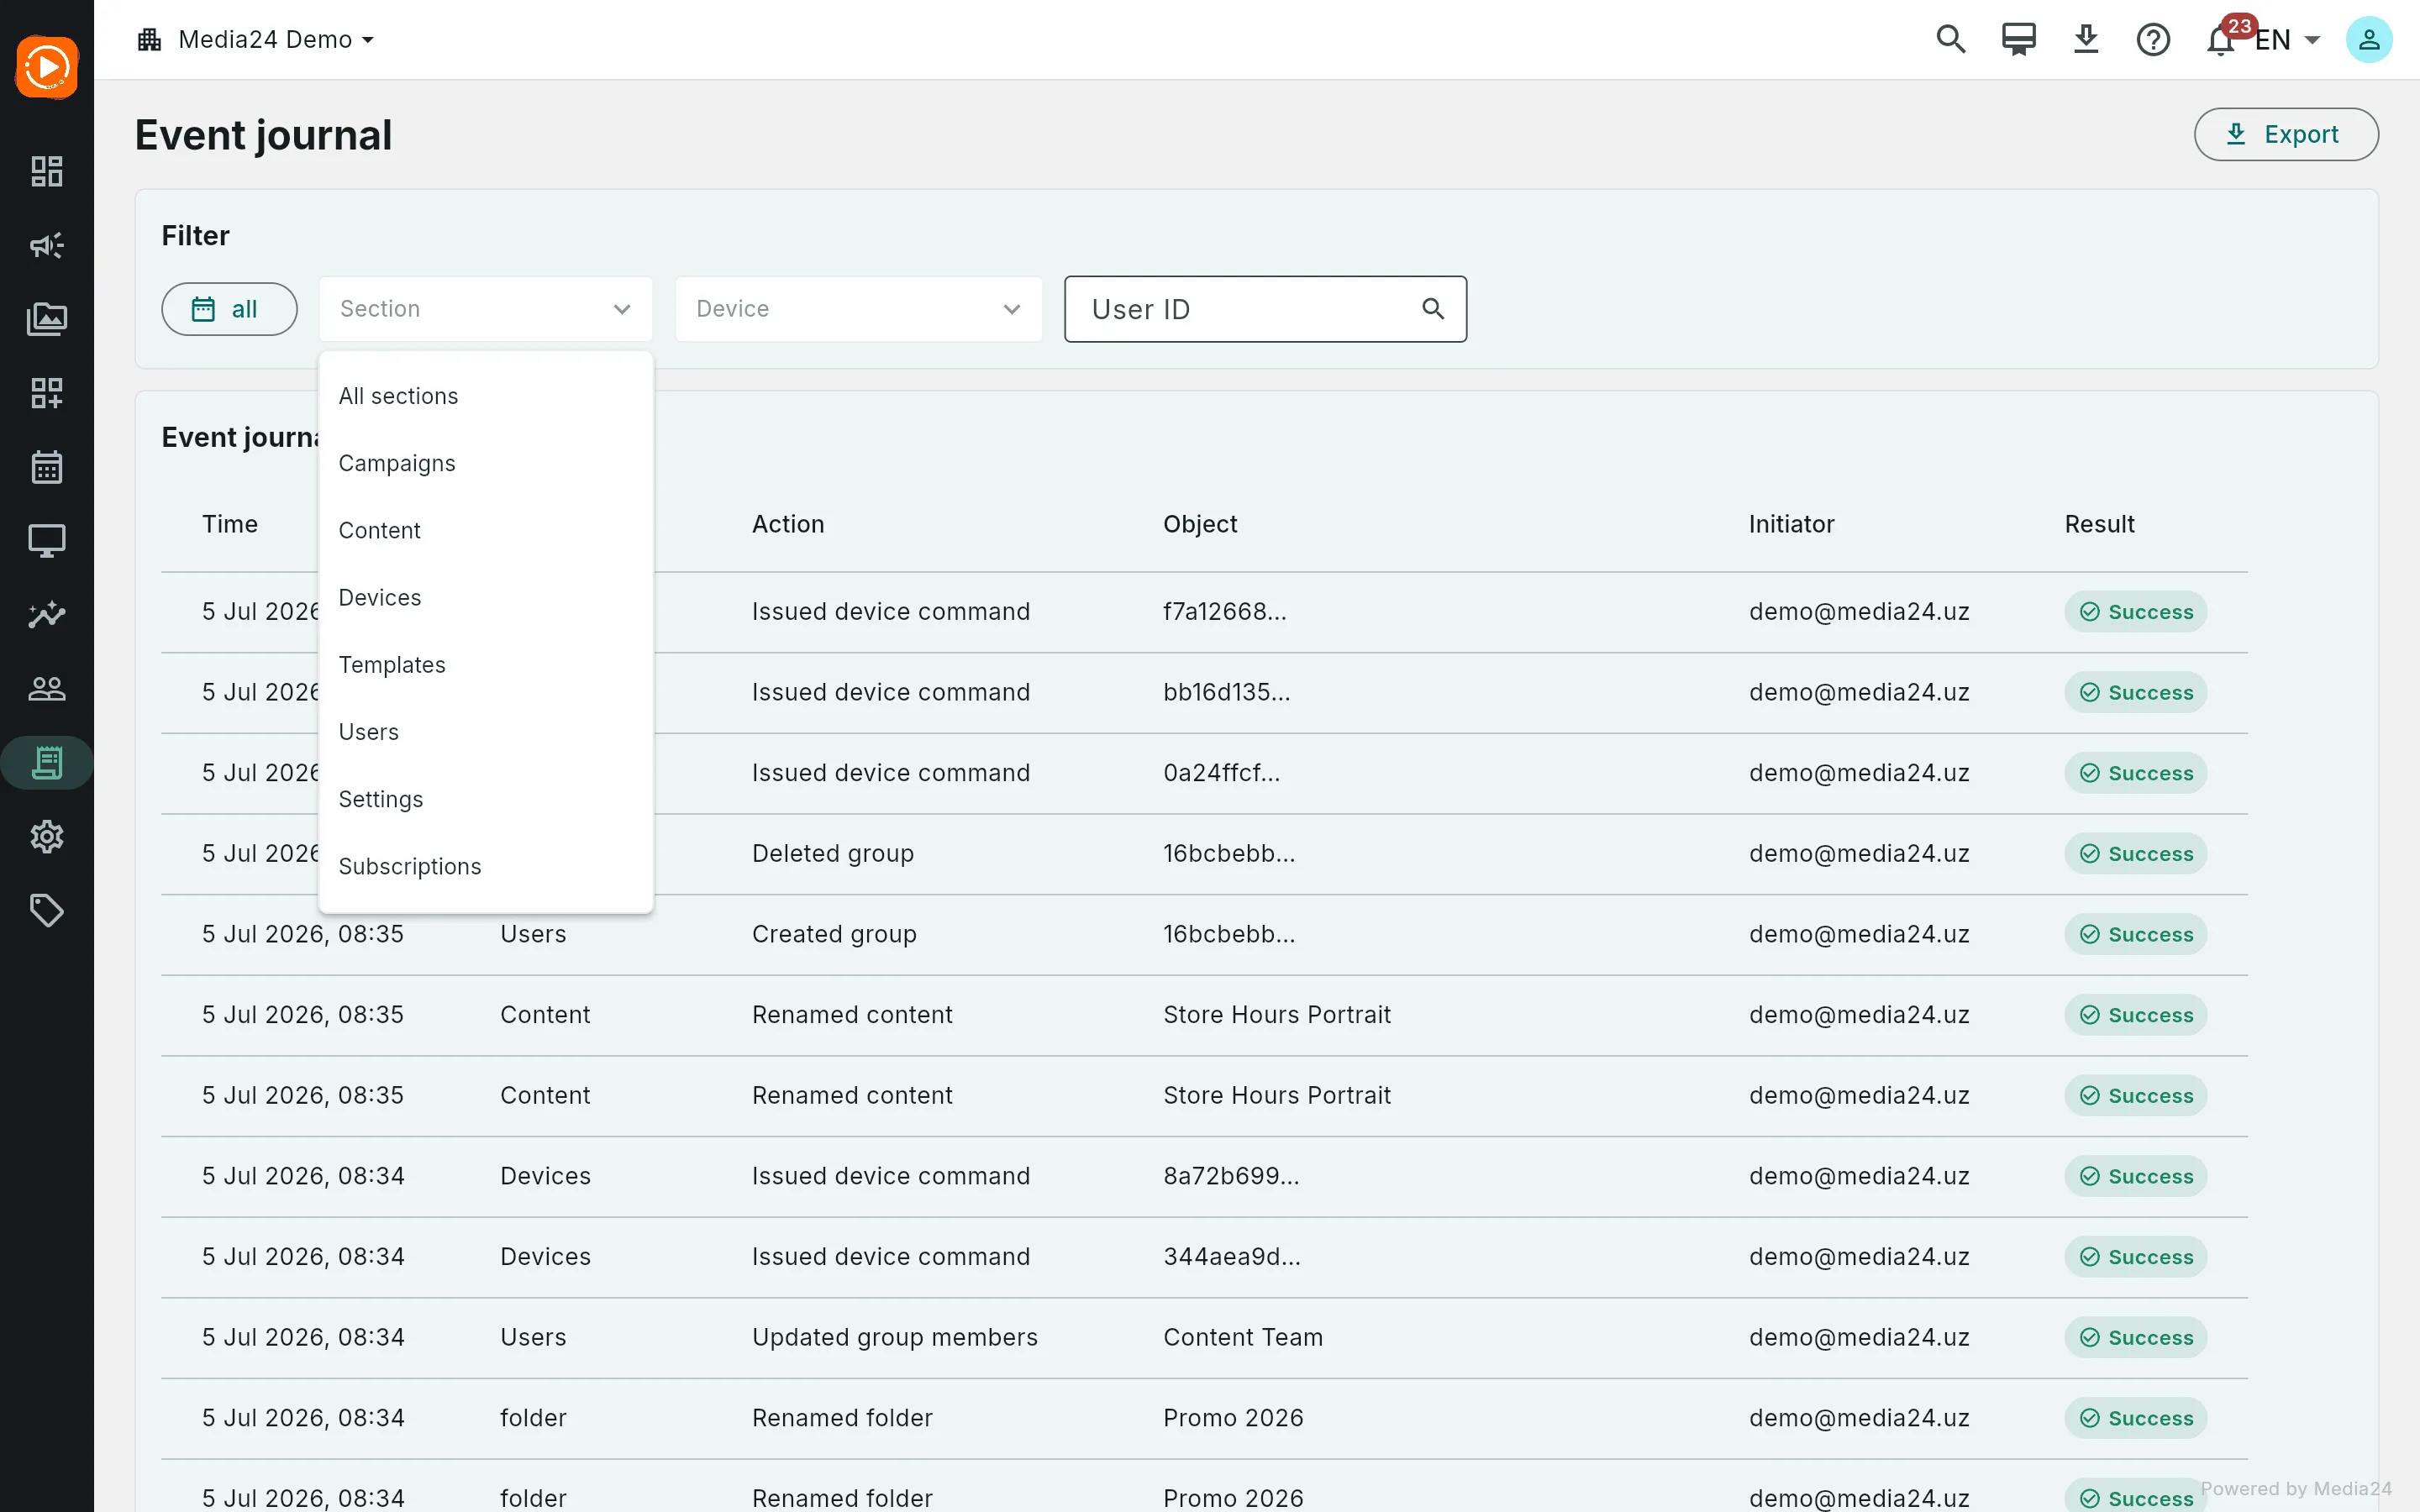Viewport: 2420px width, 1512px height.
Task: Click the Result column header
Action: click(2099, 524)
